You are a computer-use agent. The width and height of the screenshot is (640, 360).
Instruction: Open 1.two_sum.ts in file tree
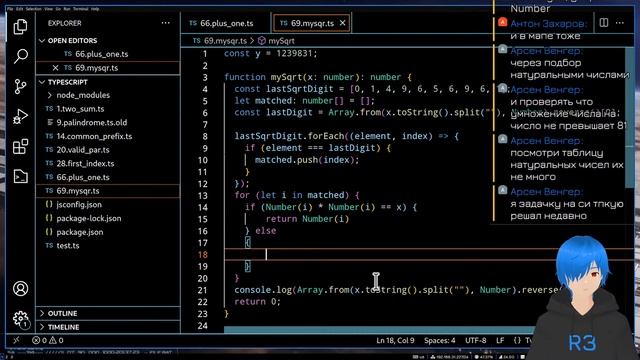pyautogui.click(x=108, y=109)
